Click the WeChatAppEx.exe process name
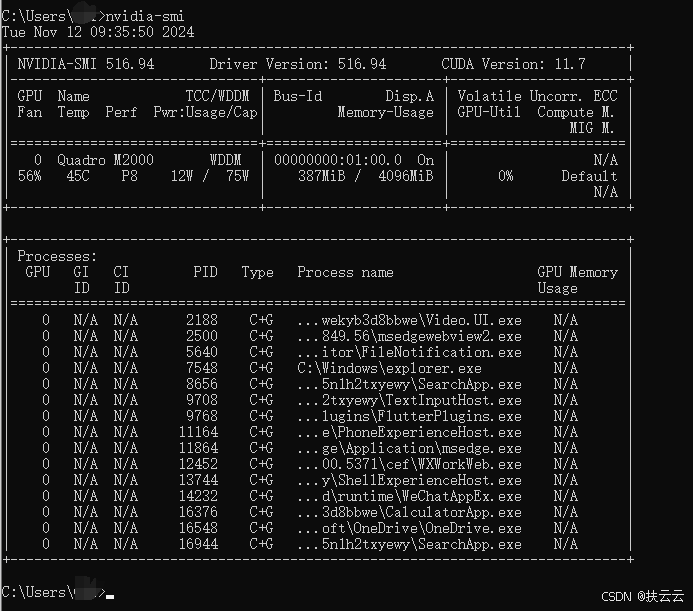 click(409, 496)
